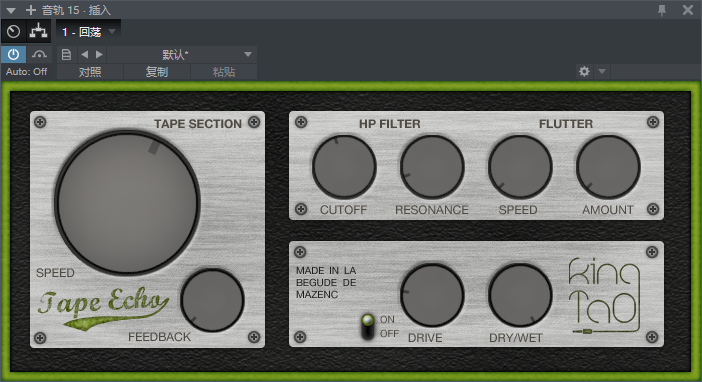Click the FEEDBACK knob
Screen dimensions: 702x382
pyautogui.click(x=212, y=300)
